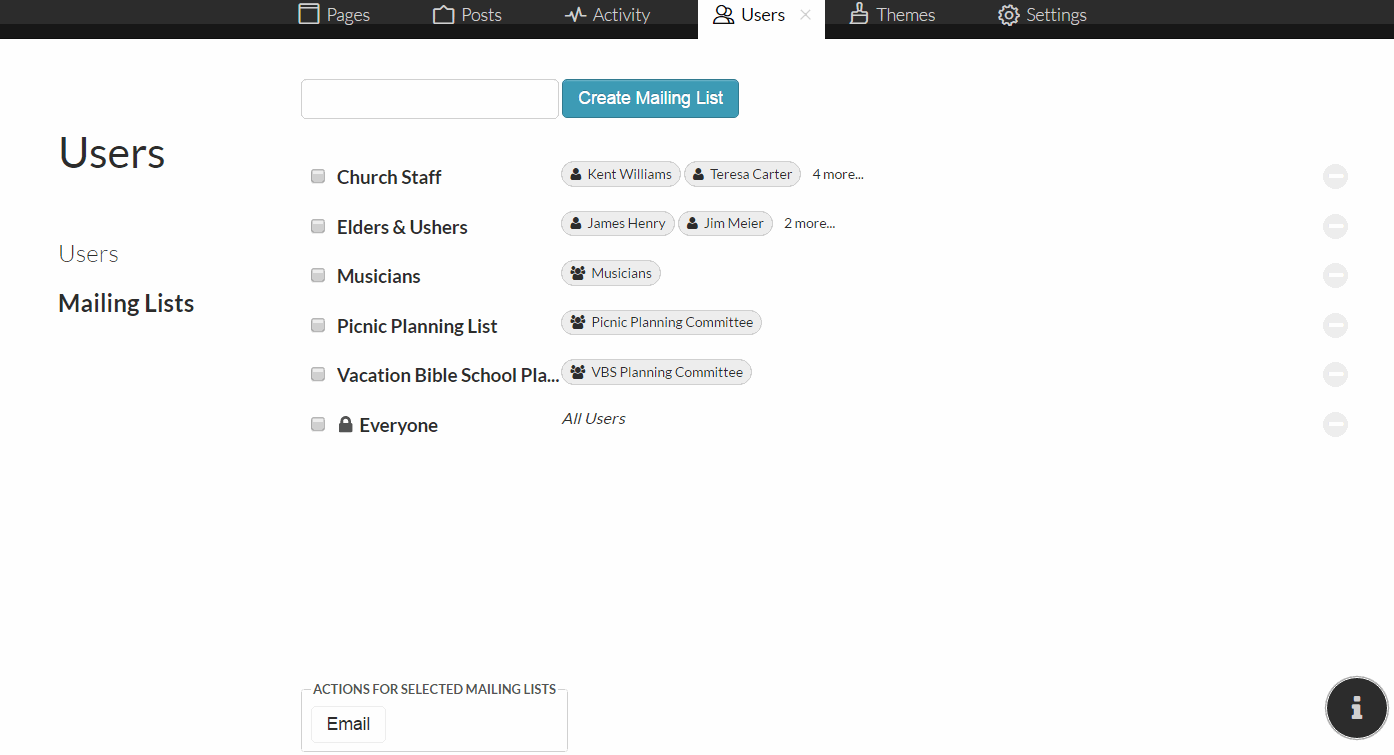Click the Themes paintbrush icon

pos(857,14)
